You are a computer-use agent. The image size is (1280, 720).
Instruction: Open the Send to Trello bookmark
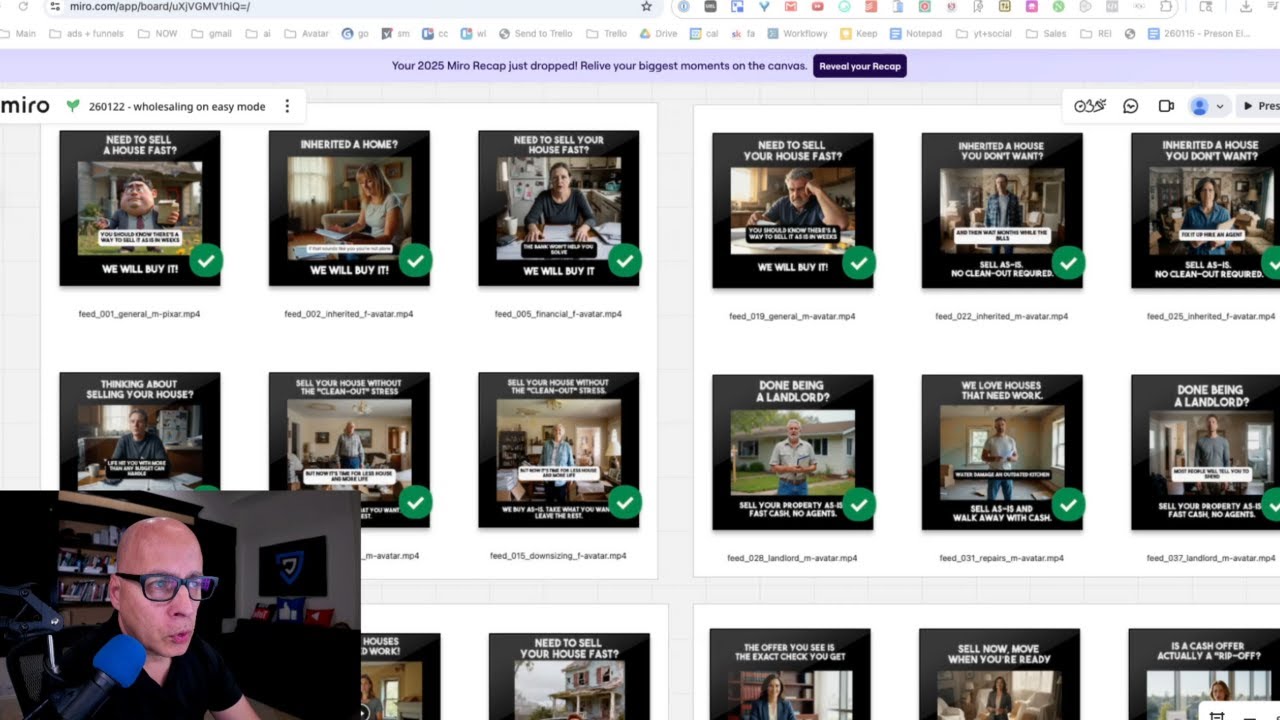tap(535, 33)
